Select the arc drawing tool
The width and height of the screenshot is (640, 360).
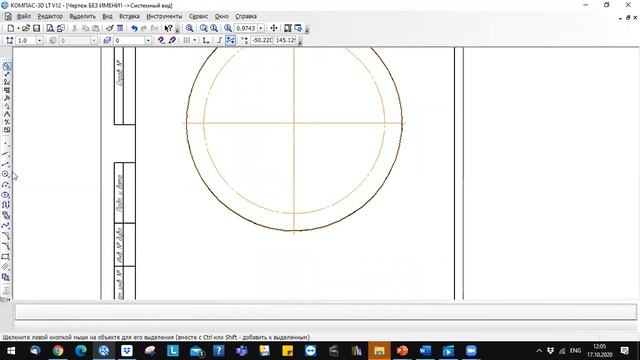point(6,185)
